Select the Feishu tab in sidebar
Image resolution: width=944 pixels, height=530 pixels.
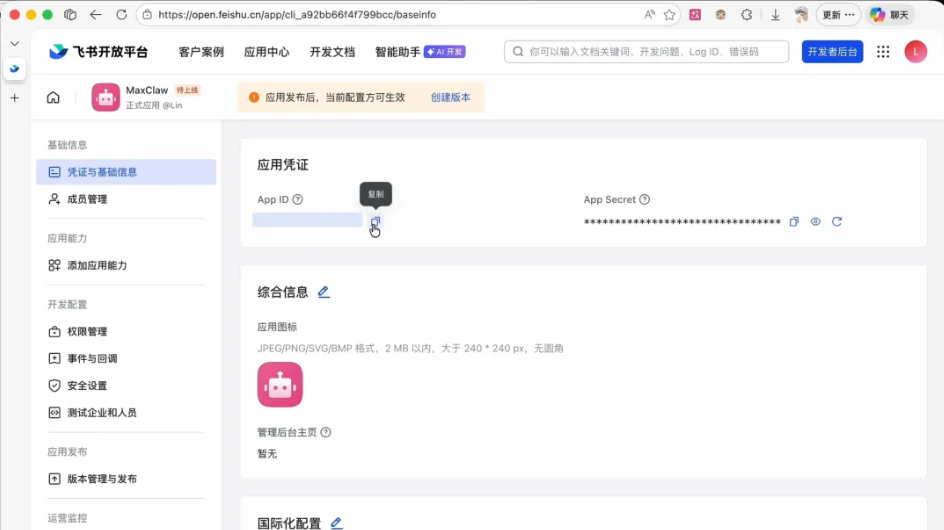[x=14, y=69]
